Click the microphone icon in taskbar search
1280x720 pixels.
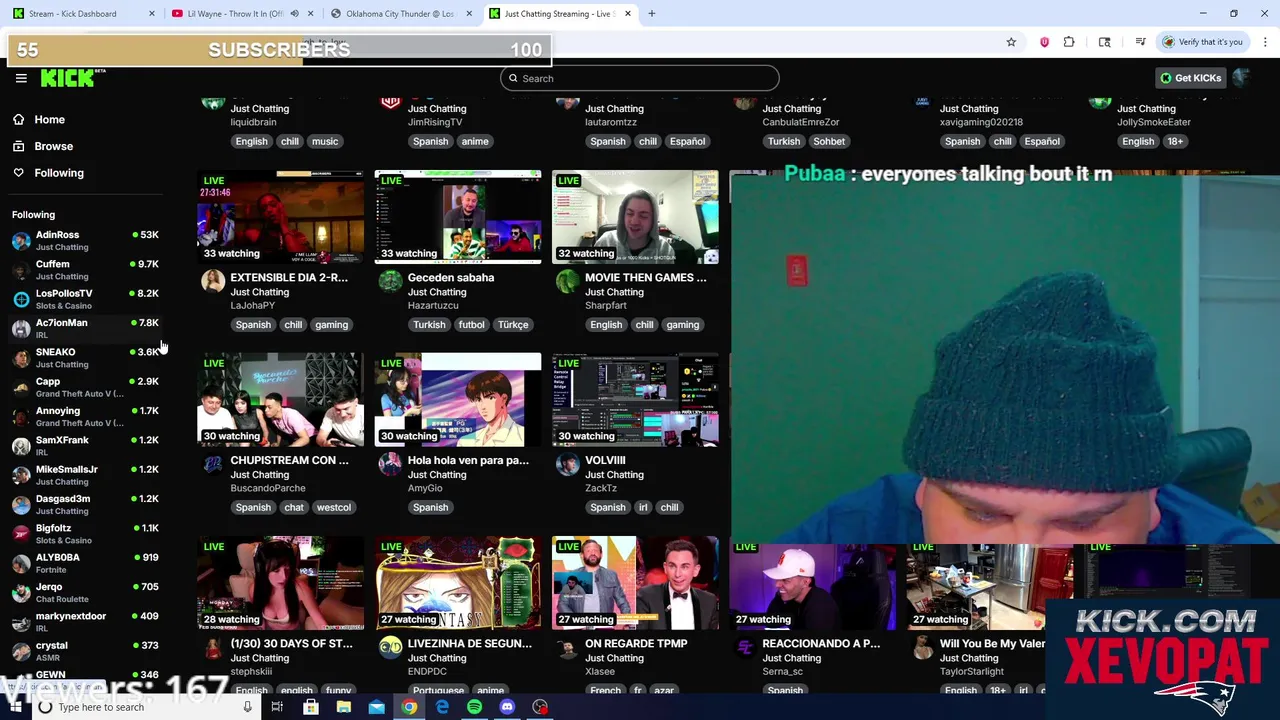click(x=247, y=707)
